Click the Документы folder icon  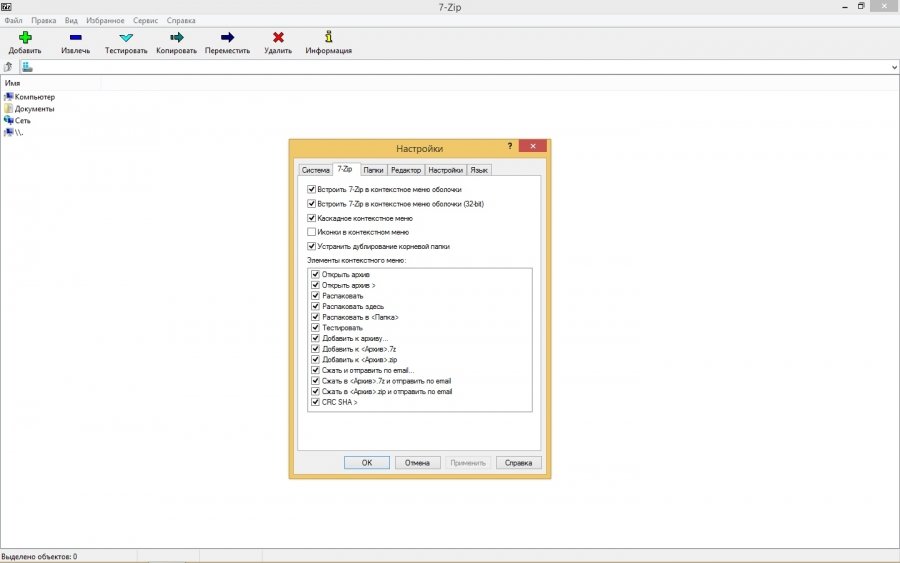tap(8, 108)
